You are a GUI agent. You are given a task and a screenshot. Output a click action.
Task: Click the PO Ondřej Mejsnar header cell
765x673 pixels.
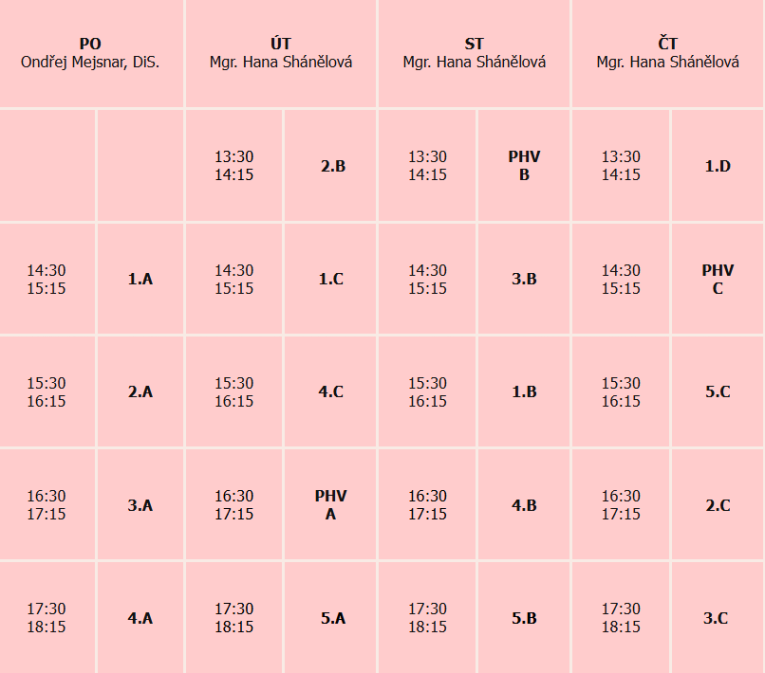[91, 53]
